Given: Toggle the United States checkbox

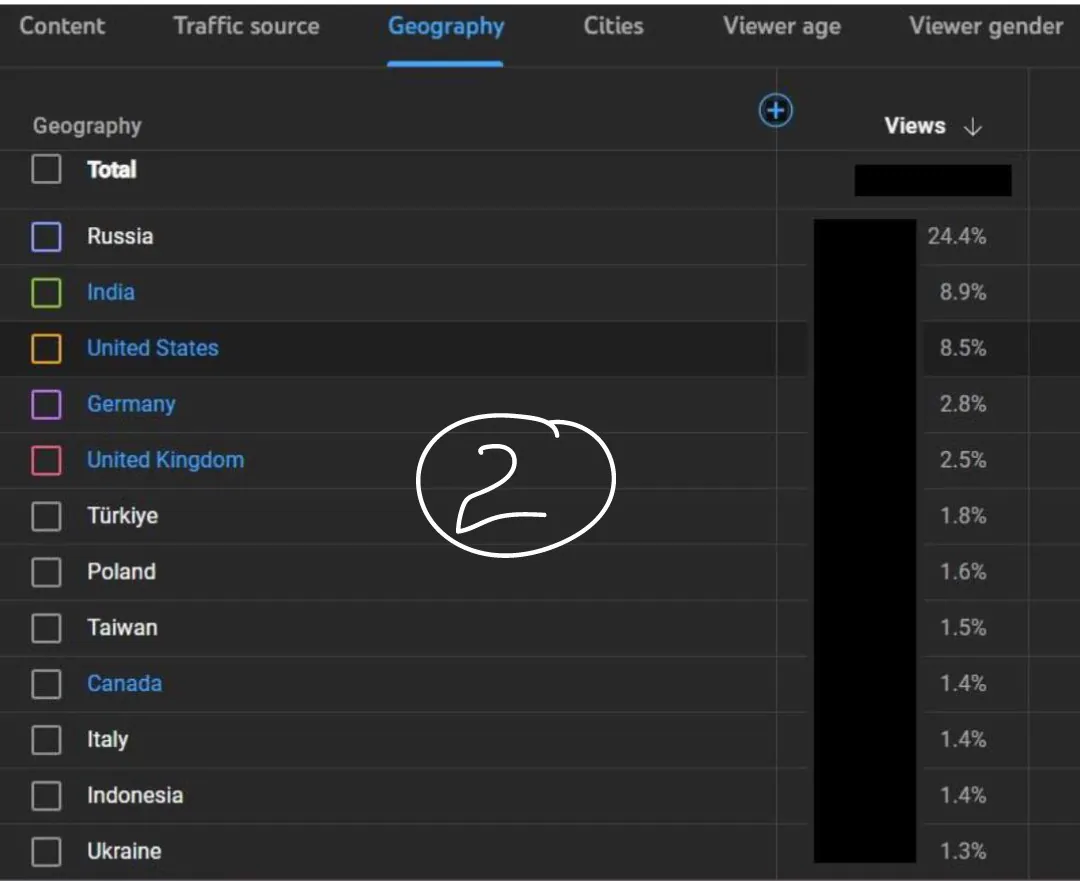Looking at the screenshot, I should pos(46,348).
